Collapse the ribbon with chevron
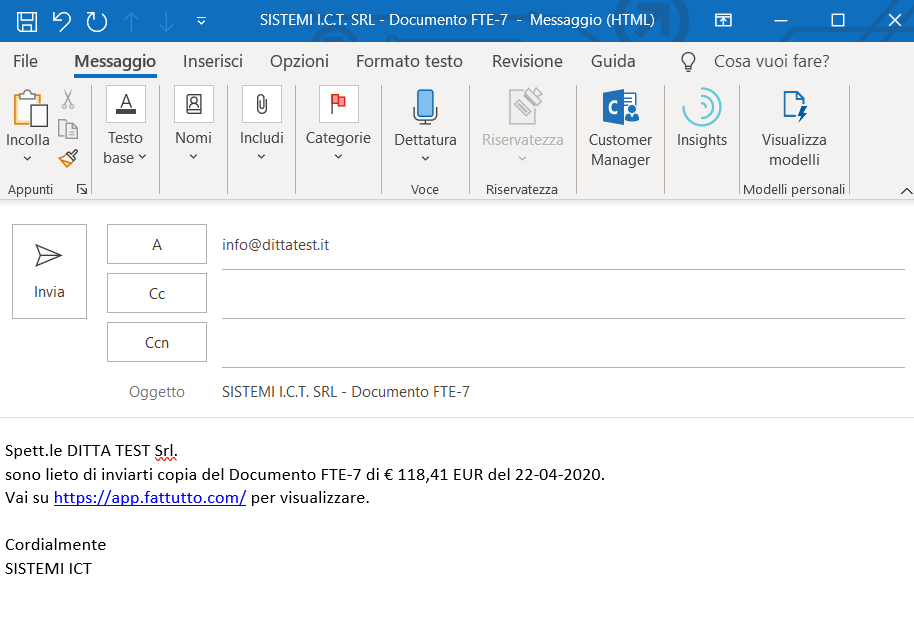Viewport: 914px width, 620px height. (906, 191)
